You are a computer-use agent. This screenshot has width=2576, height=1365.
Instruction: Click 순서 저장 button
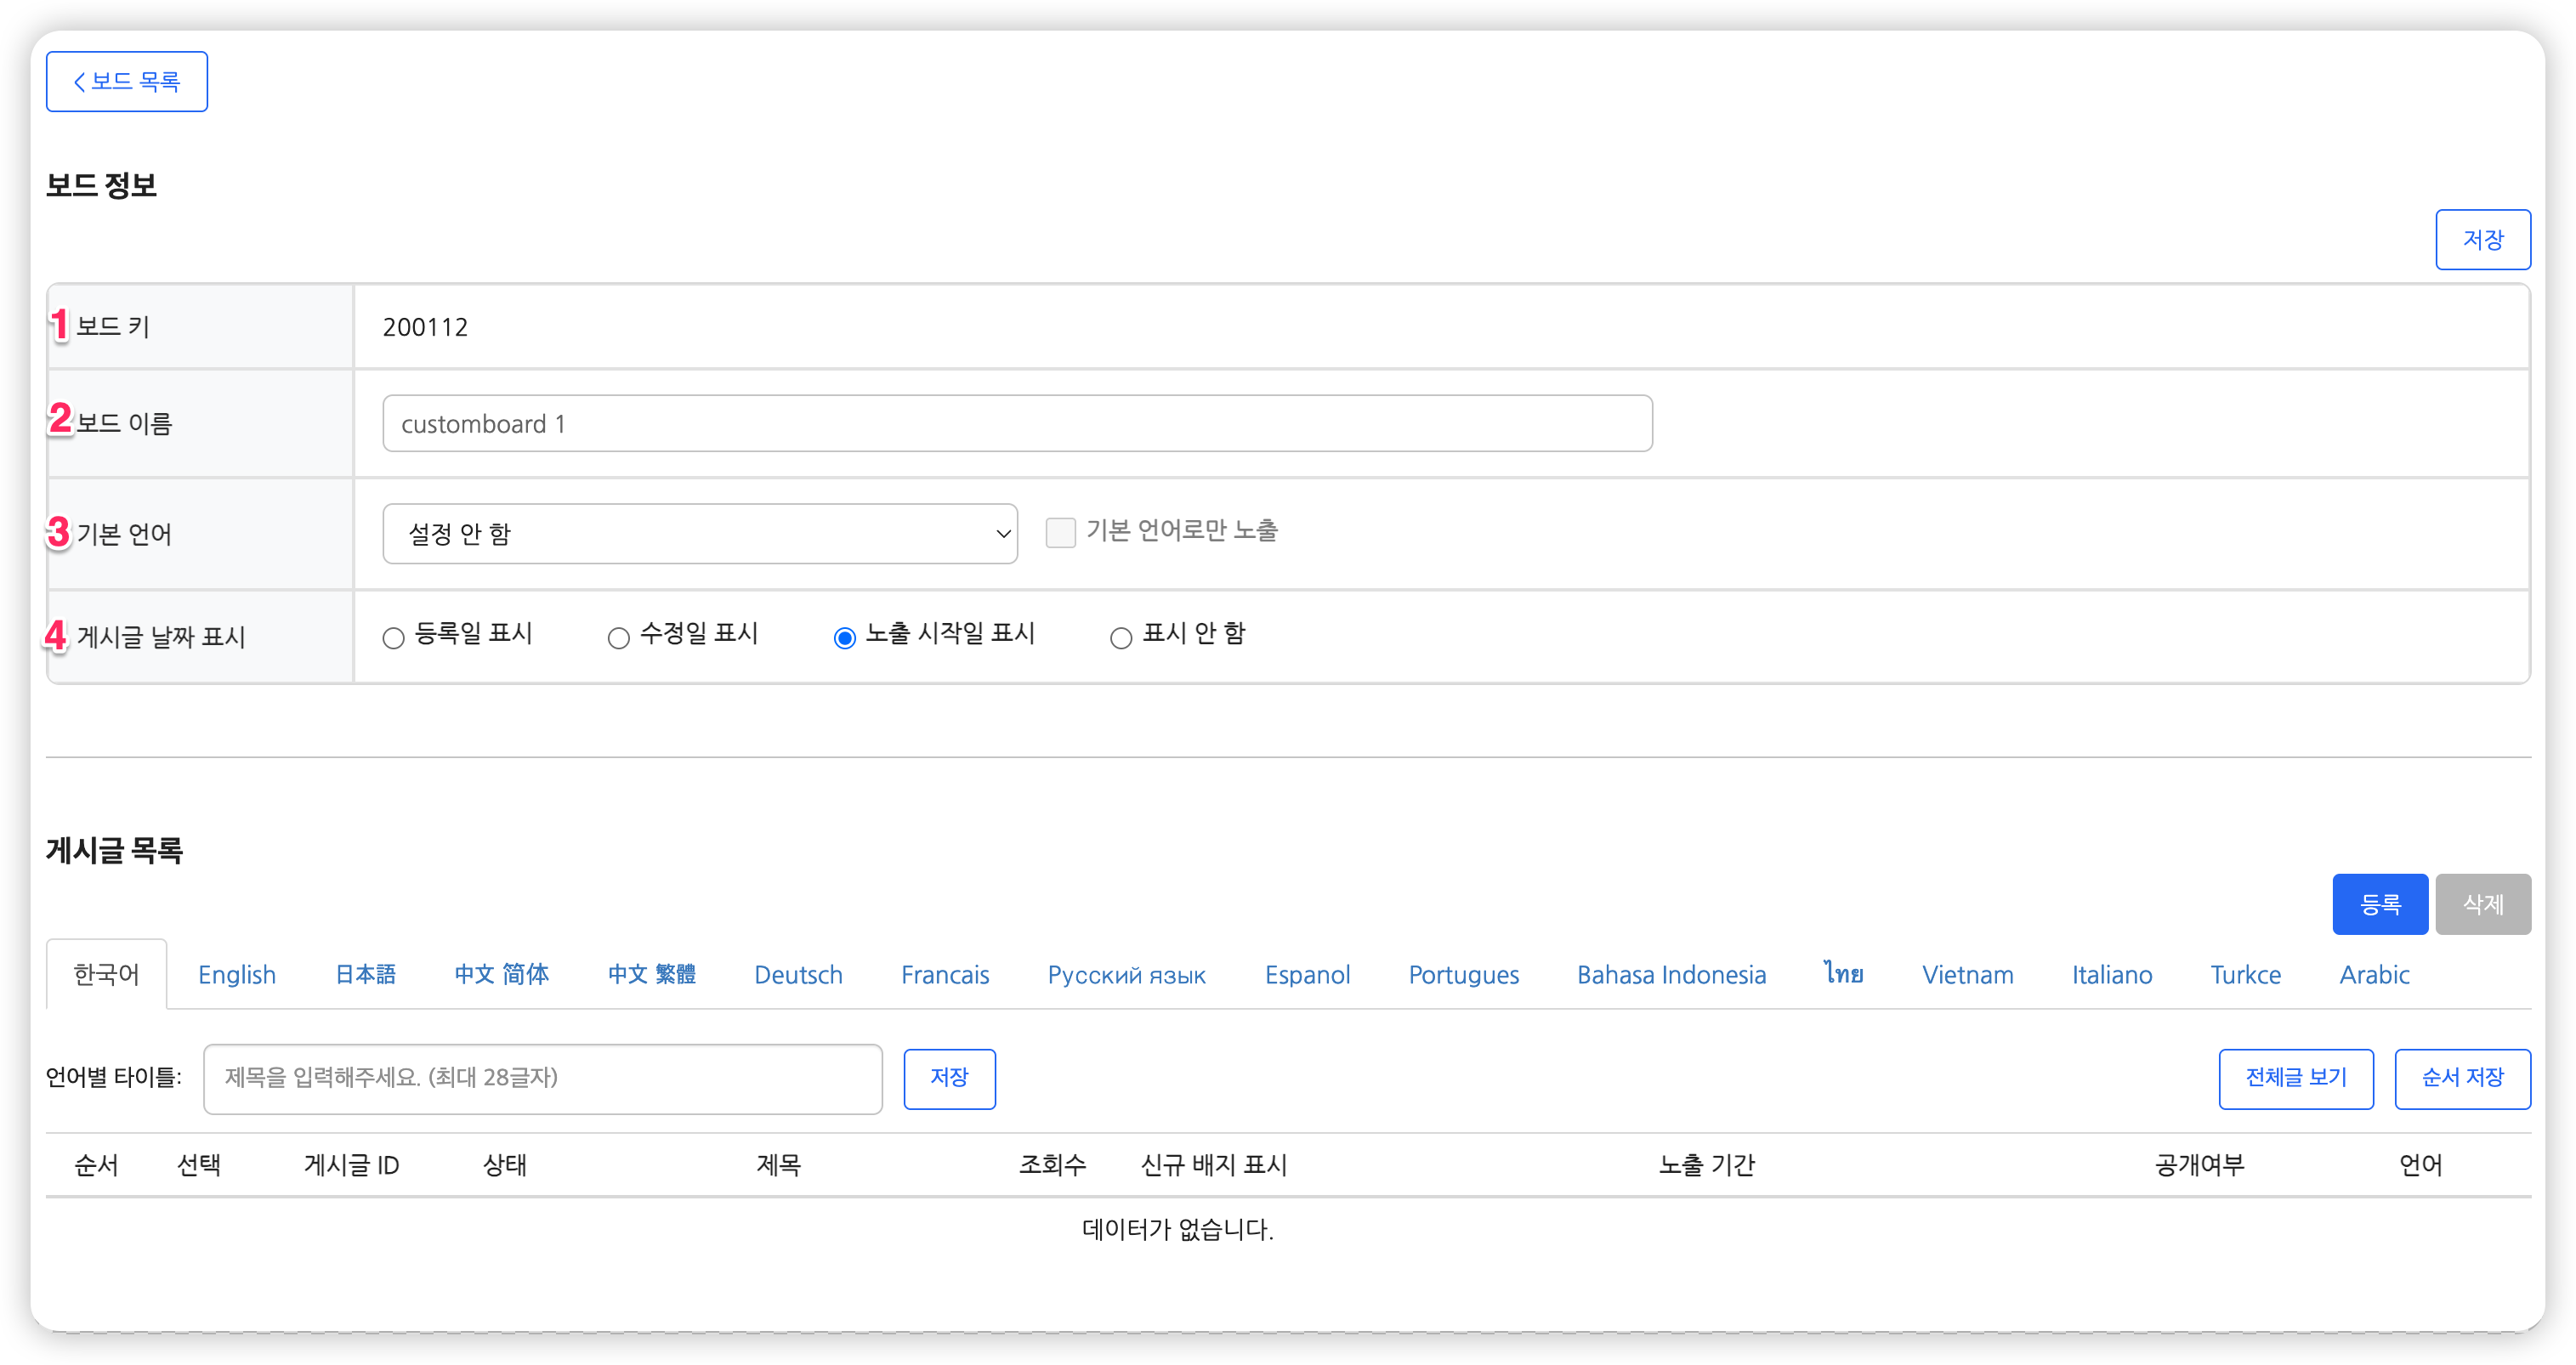click(2461, 1078)
